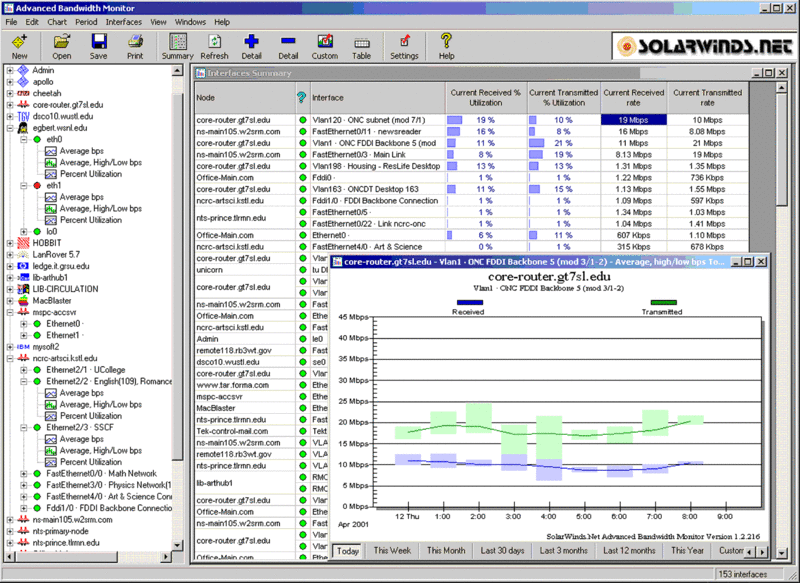Select the Today tab

coord(347,551)
